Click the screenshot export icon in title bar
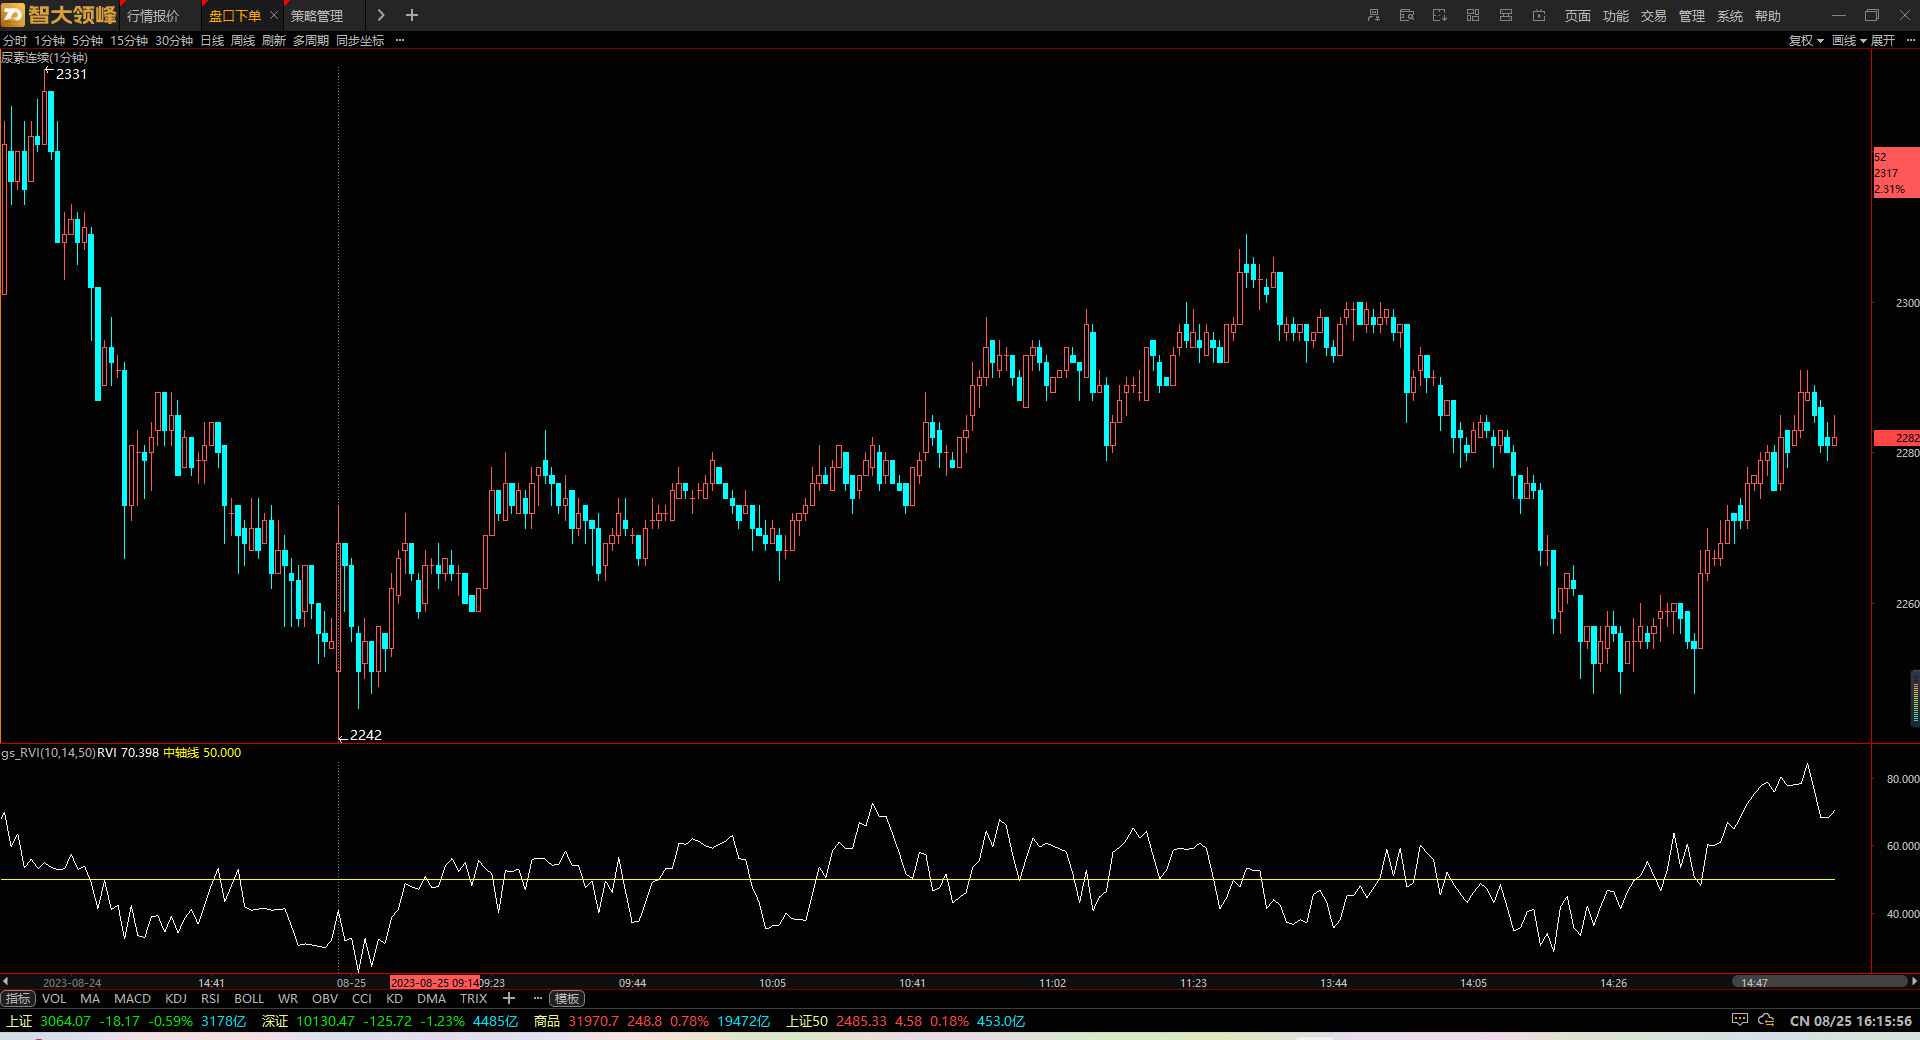Screen dimensions: 1920x1040 point(1439,15)
